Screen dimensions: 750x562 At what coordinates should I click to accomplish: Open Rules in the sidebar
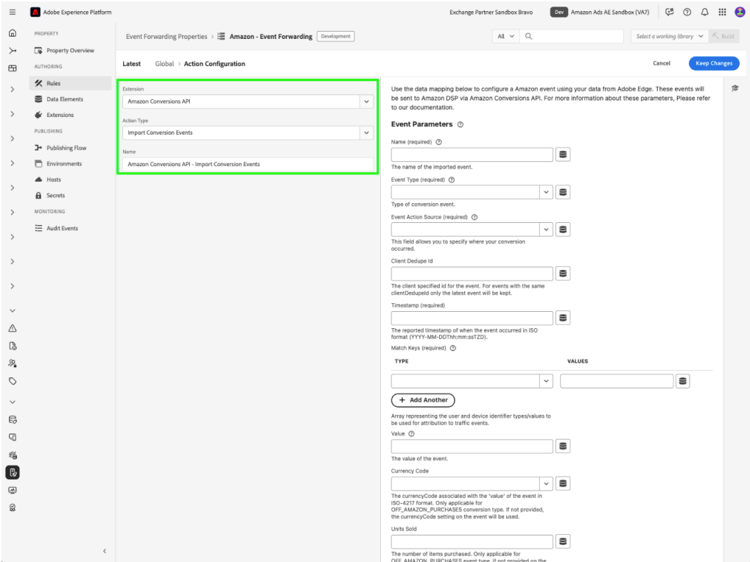pos(70,83)
